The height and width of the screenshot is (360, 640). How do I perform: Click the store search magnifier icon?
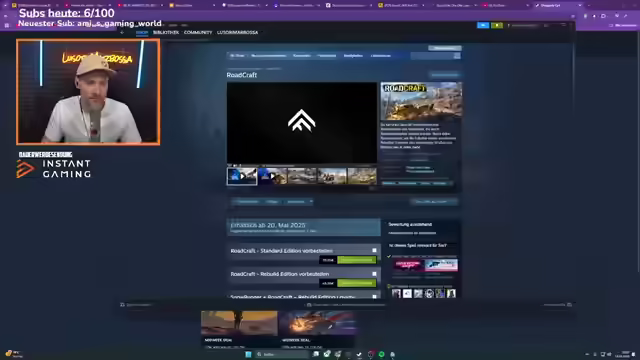457,56
